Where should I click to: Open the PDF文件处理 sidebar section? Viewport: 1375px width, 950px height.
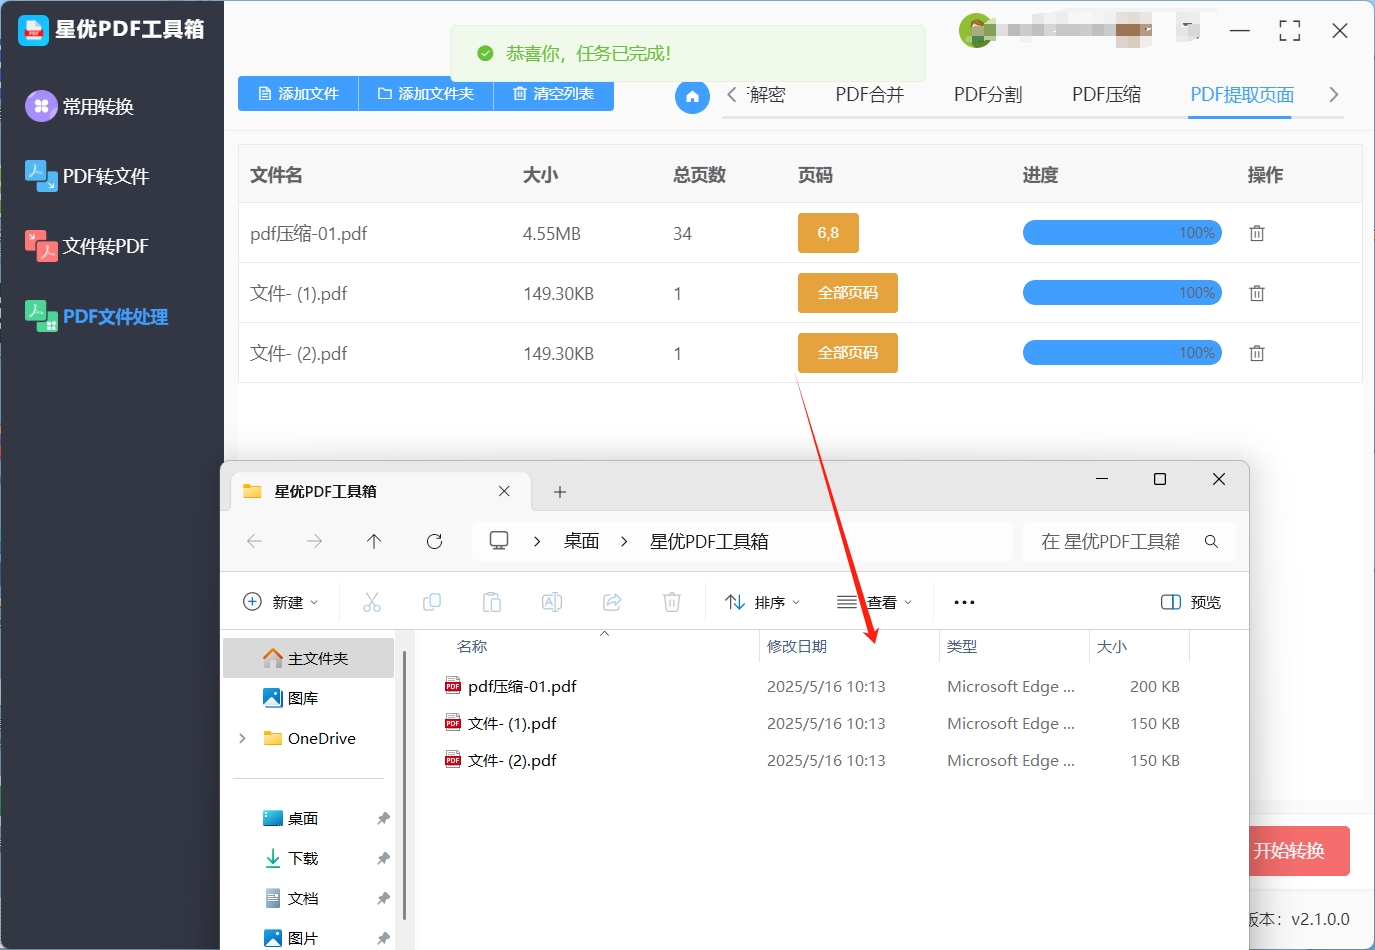click(97, 316)
